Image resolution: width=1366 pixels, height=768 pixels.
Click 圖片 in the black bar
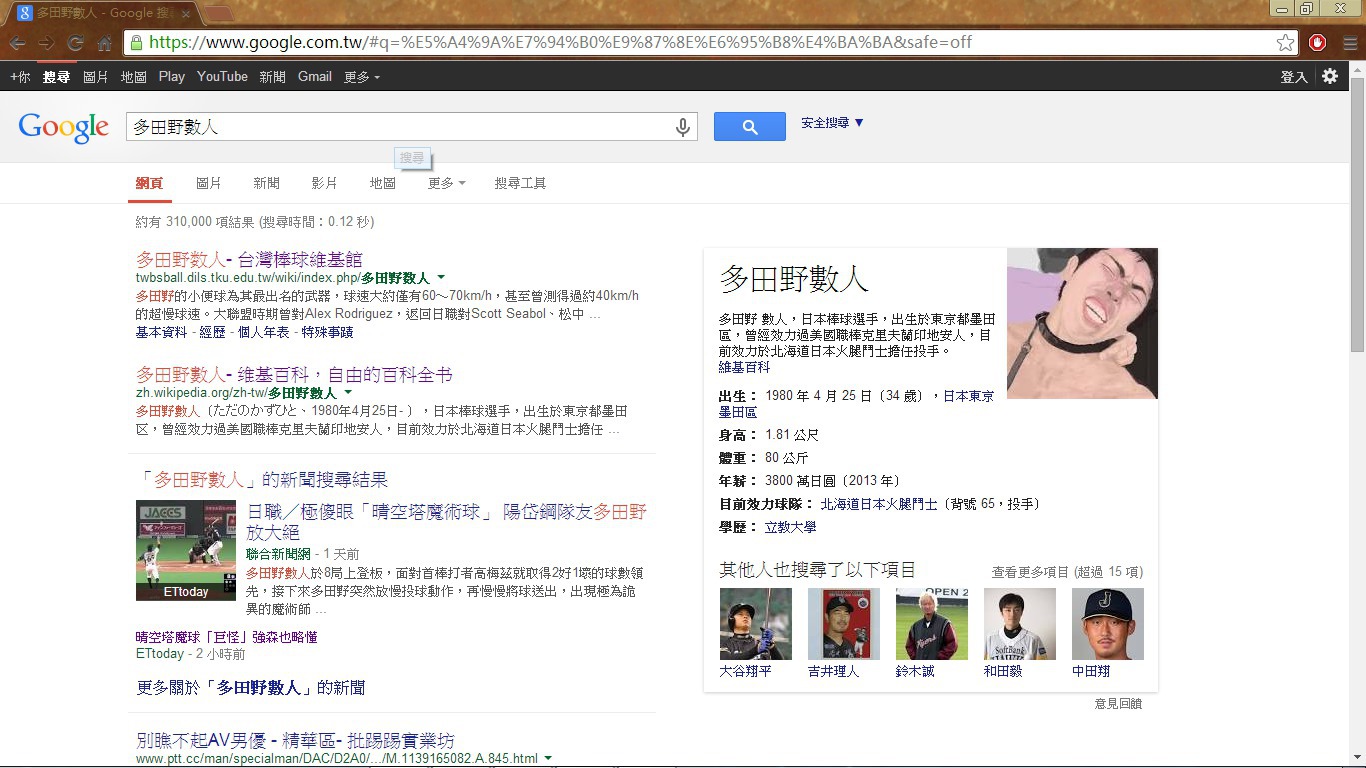coord(96,77)
